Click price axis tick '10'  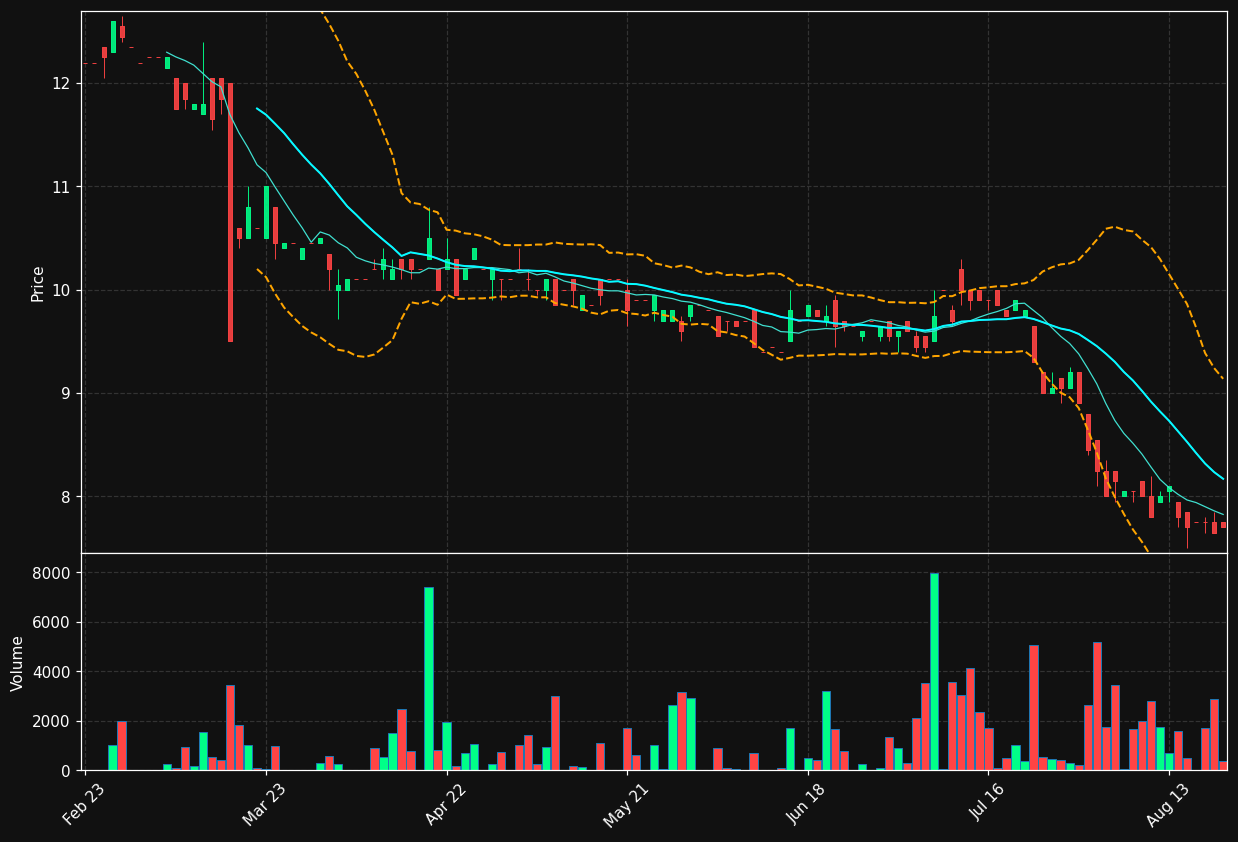[62, 290]
